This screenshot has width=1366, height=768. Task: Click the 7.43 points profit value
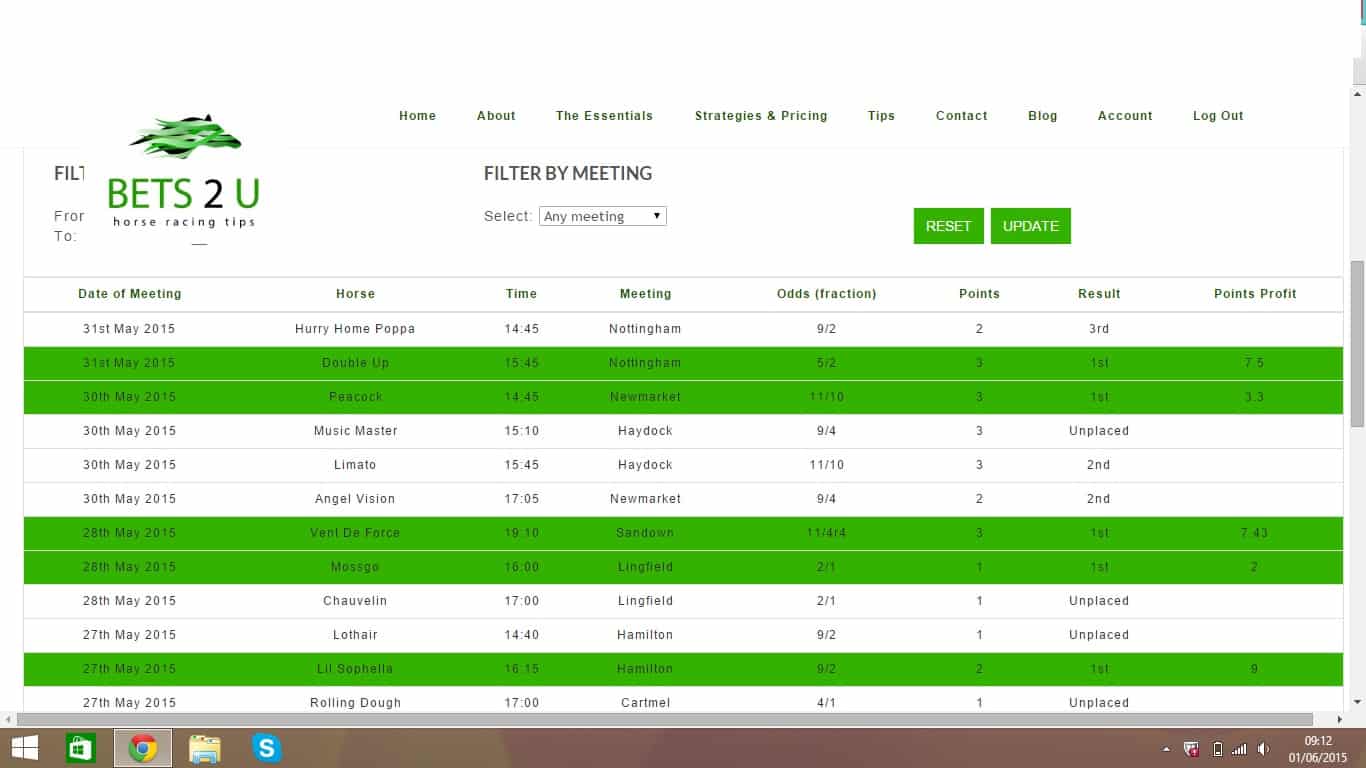[x=1254, y=533]
